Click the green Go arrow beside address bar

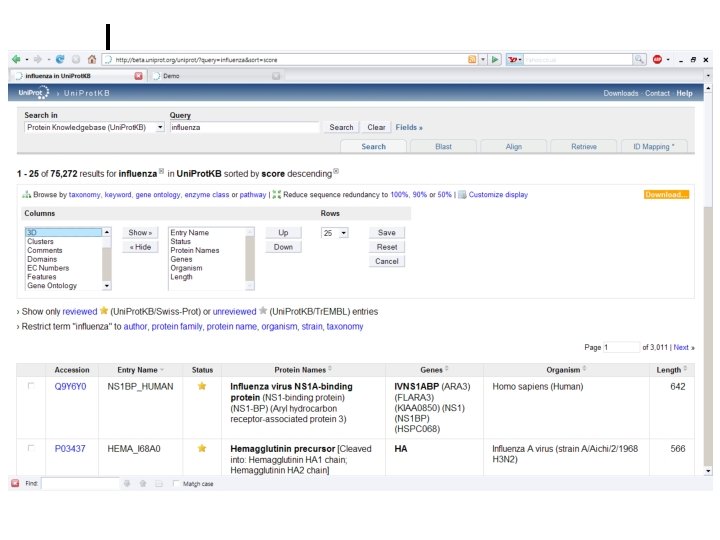point(495,59)
